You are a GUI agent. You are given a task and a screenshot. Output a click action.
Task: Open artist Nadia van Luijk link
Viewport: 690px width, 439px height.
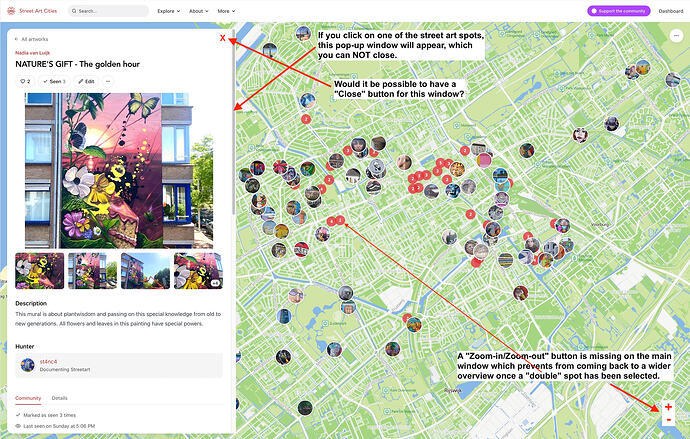pyautogui.click(x=33, y=53)
